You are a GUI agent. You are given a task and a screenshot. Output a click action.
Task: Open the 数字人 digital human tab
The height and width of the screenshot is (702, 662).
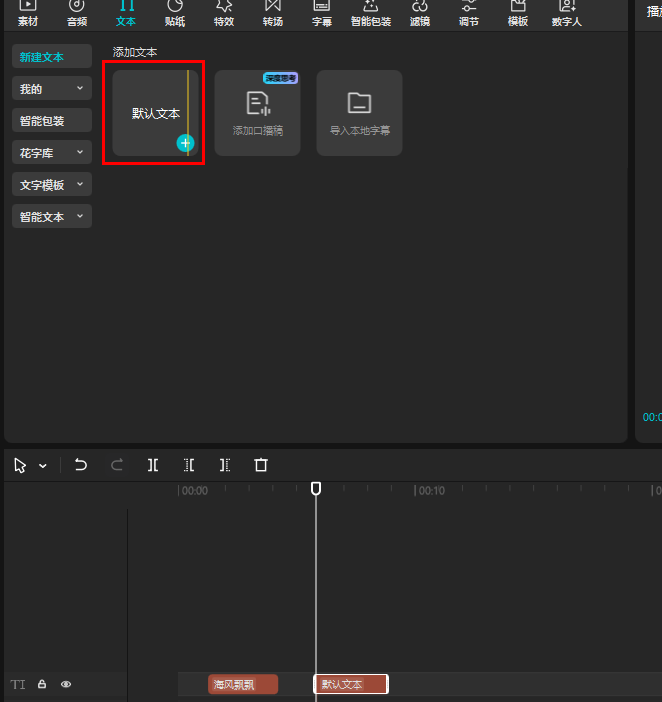pos(567,13)
